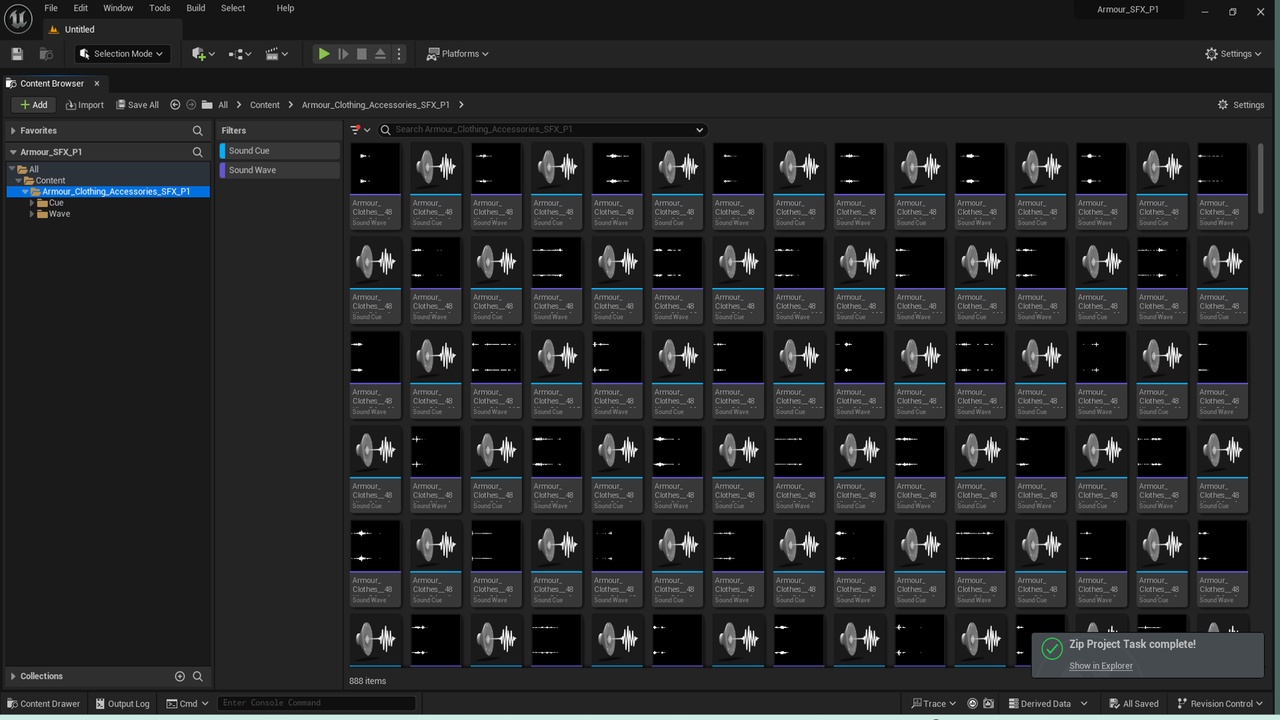Click the Save current level icon

(17, 54)
